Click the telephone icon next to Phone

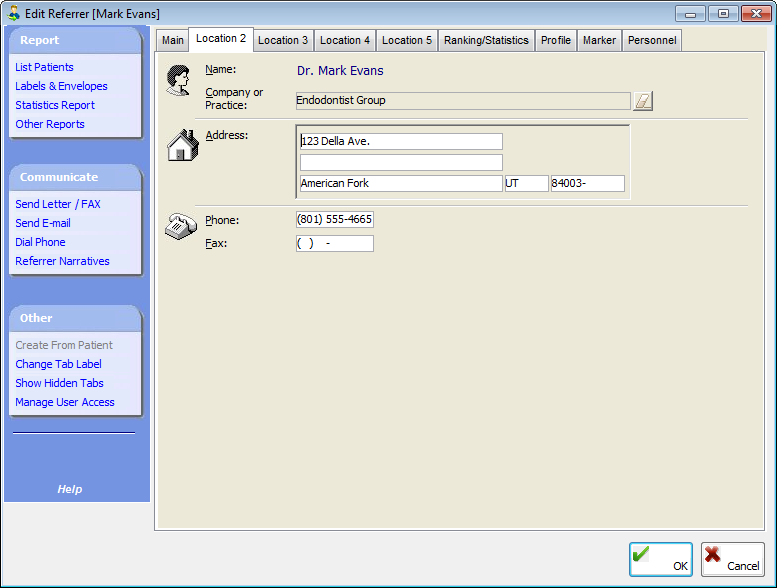[180, 228]
